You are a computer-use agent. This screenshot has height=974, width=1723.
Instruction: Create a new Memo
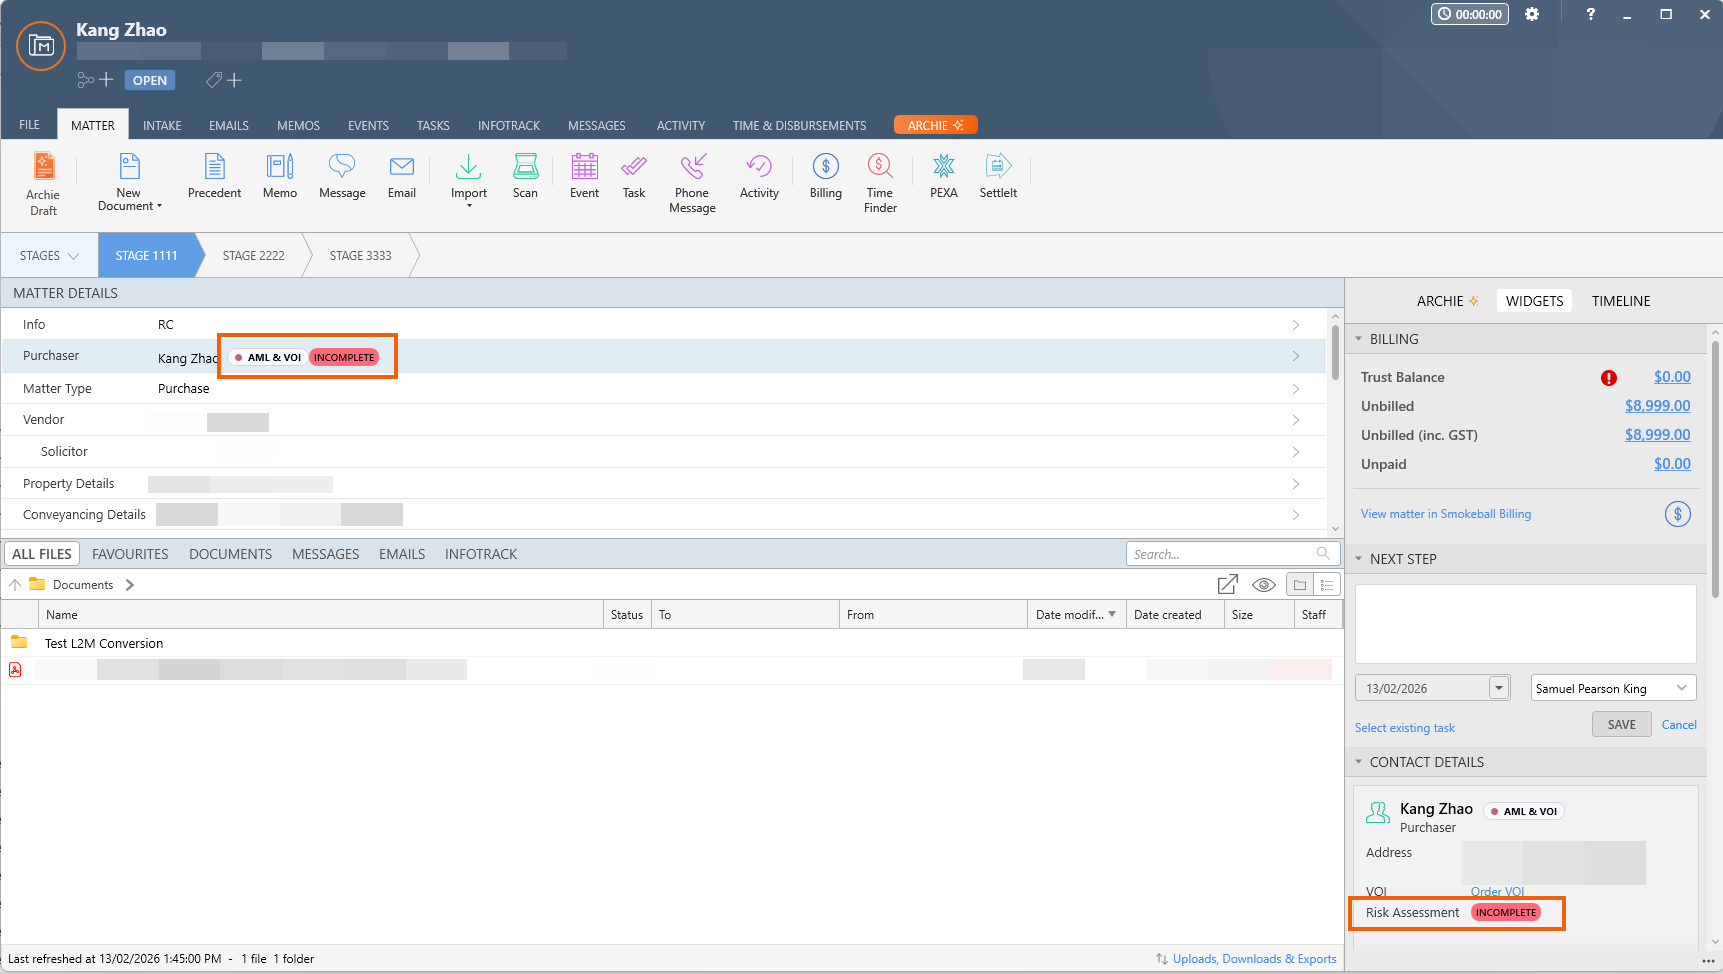(x=280, y=176)
